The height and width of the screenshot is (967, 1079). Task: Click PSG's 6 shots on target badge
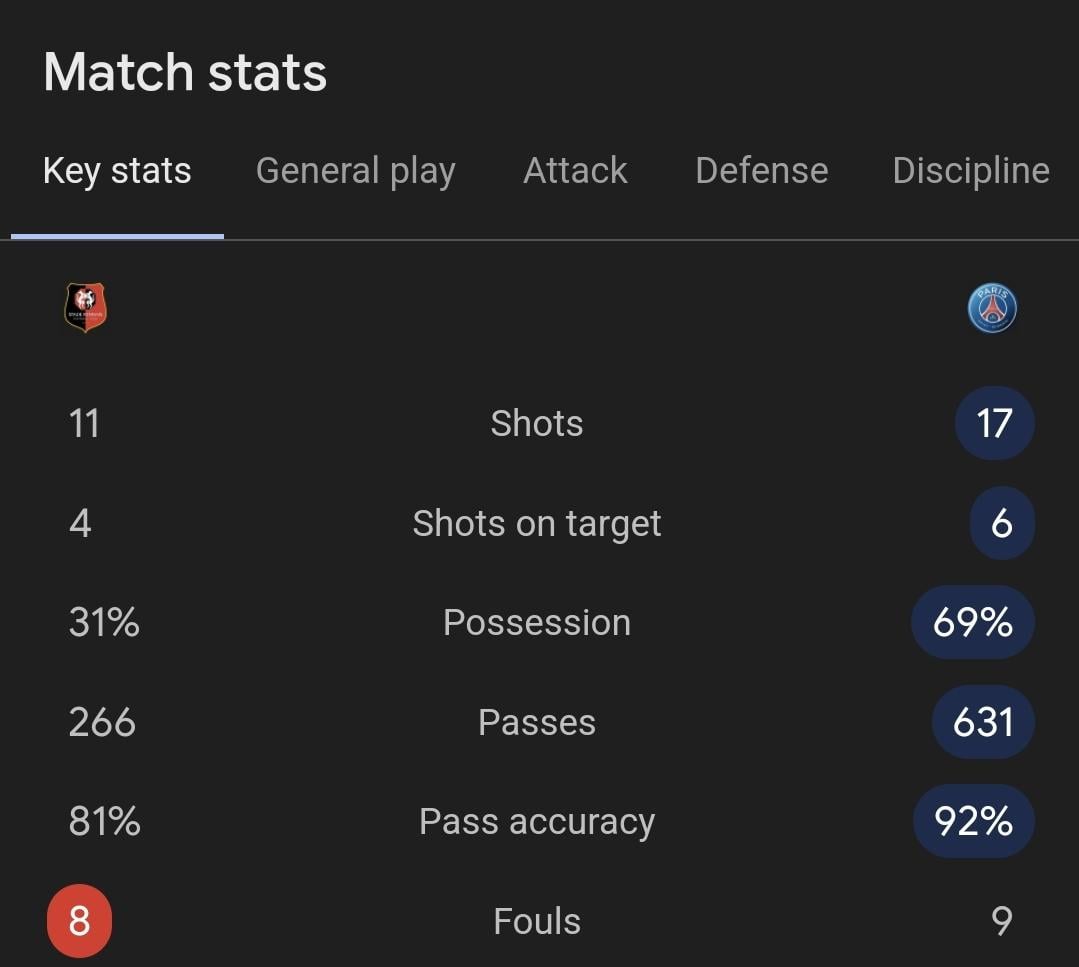click(1001, 523)
